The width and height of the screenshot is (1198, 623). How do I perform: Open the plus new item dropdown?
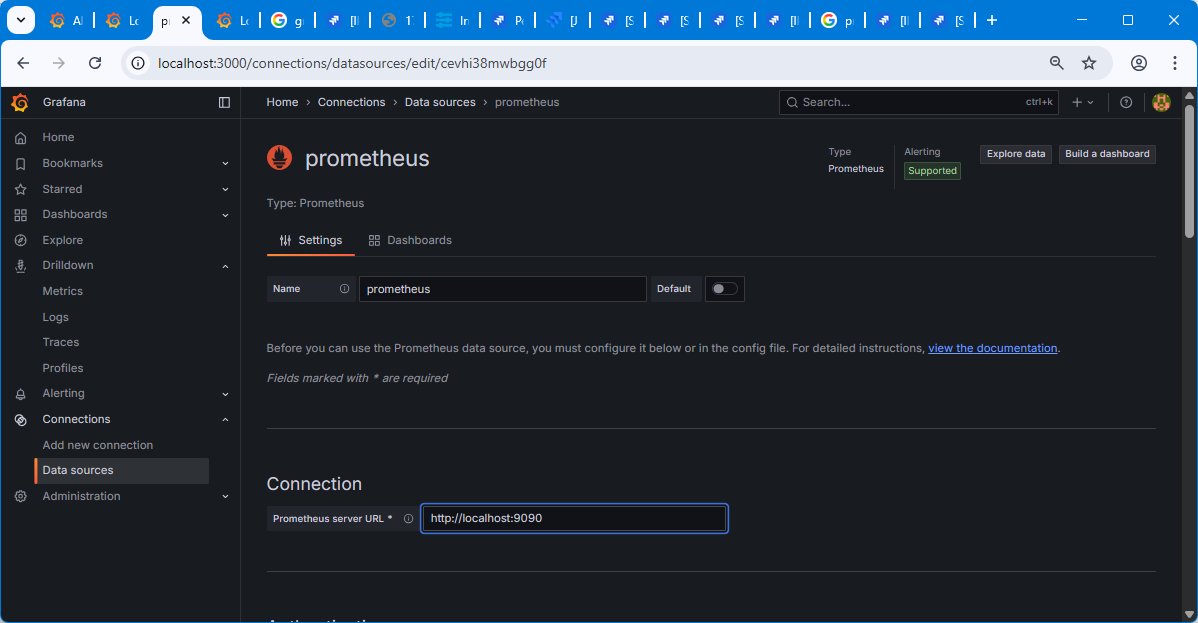click(1083, 102)
